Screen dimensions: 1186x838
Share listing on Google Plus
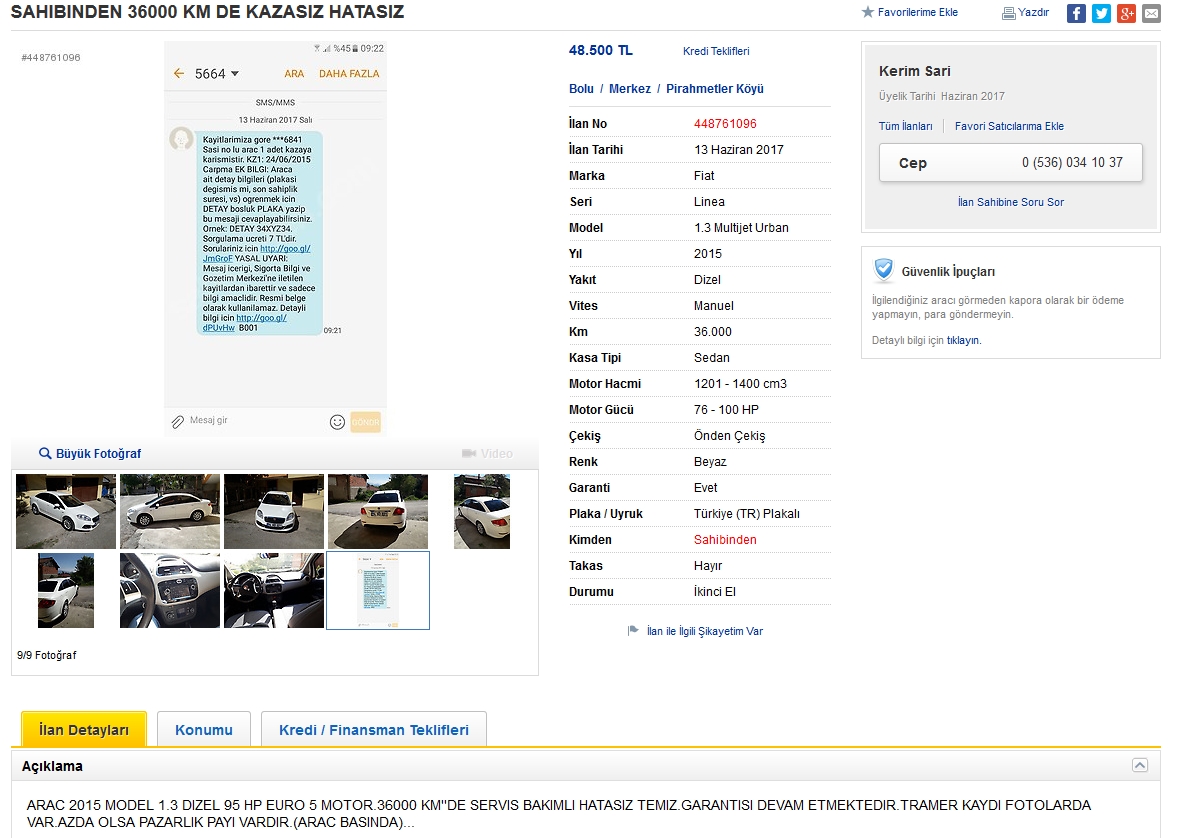1127,13
